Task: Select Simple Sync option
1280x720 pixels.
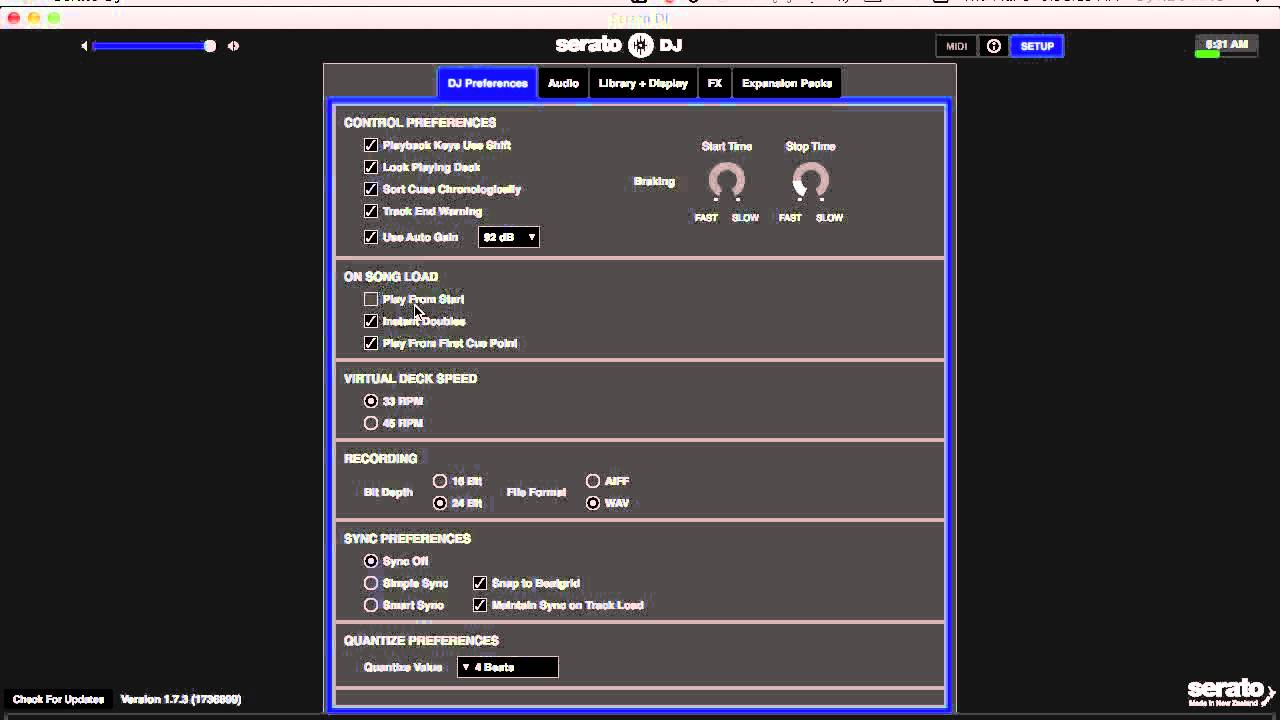Action: pos(371,584)
